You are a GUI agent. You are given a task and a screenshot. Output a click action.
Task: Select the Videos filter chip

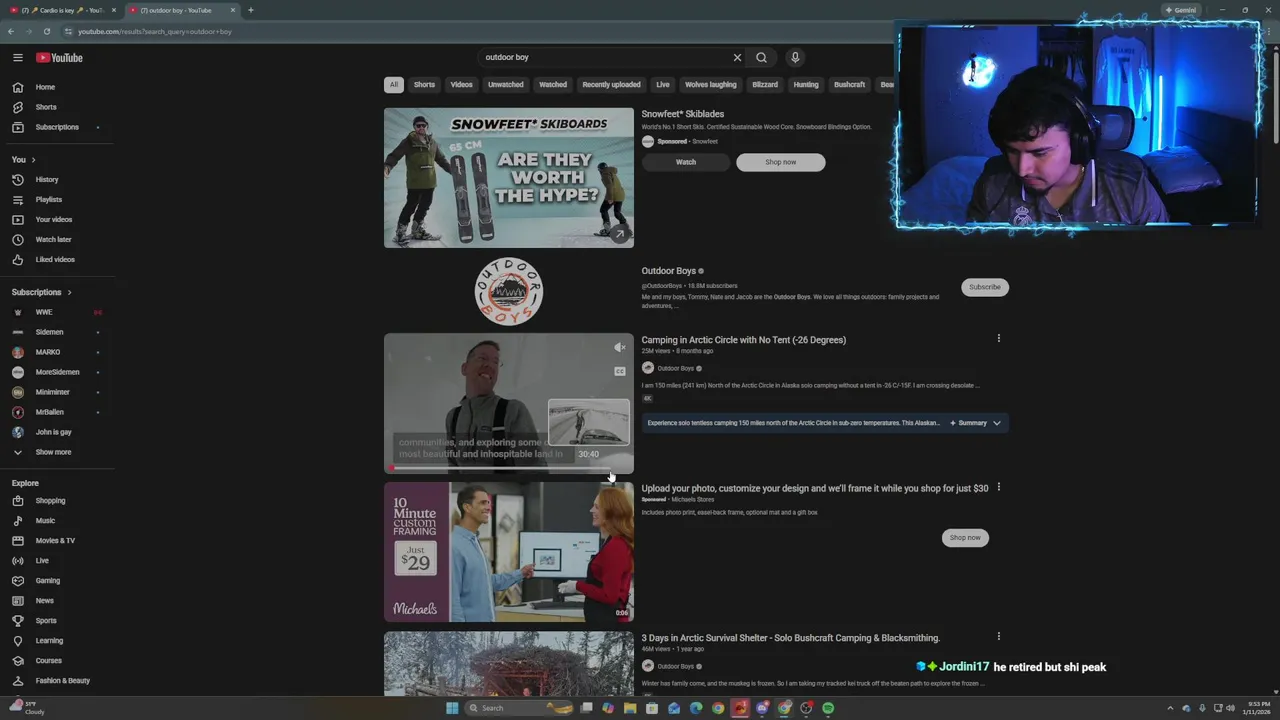(x=461, y=85)
